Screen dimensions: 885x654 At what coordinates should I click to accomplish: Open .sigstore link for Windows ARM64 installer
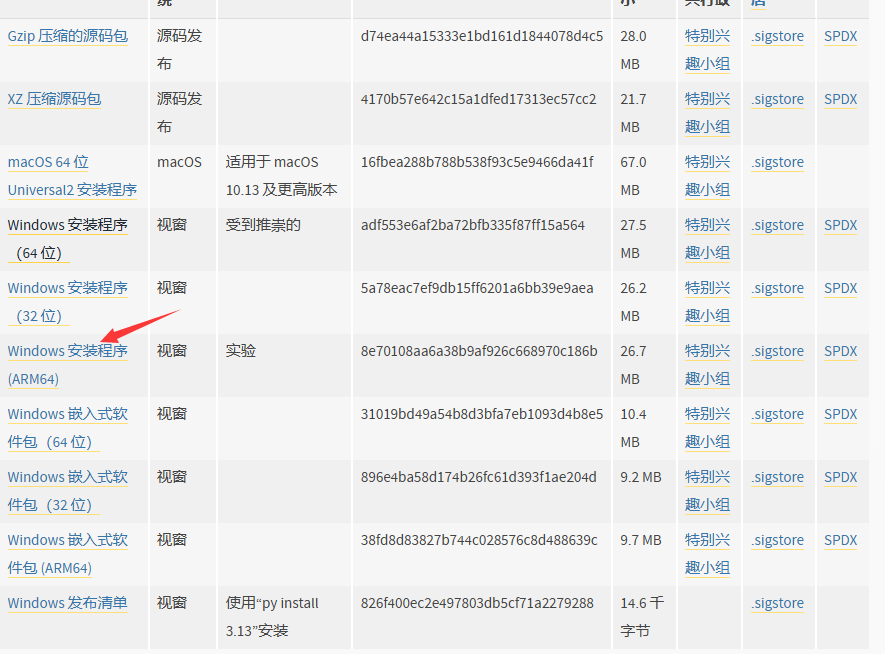click(x=777, y=352)
